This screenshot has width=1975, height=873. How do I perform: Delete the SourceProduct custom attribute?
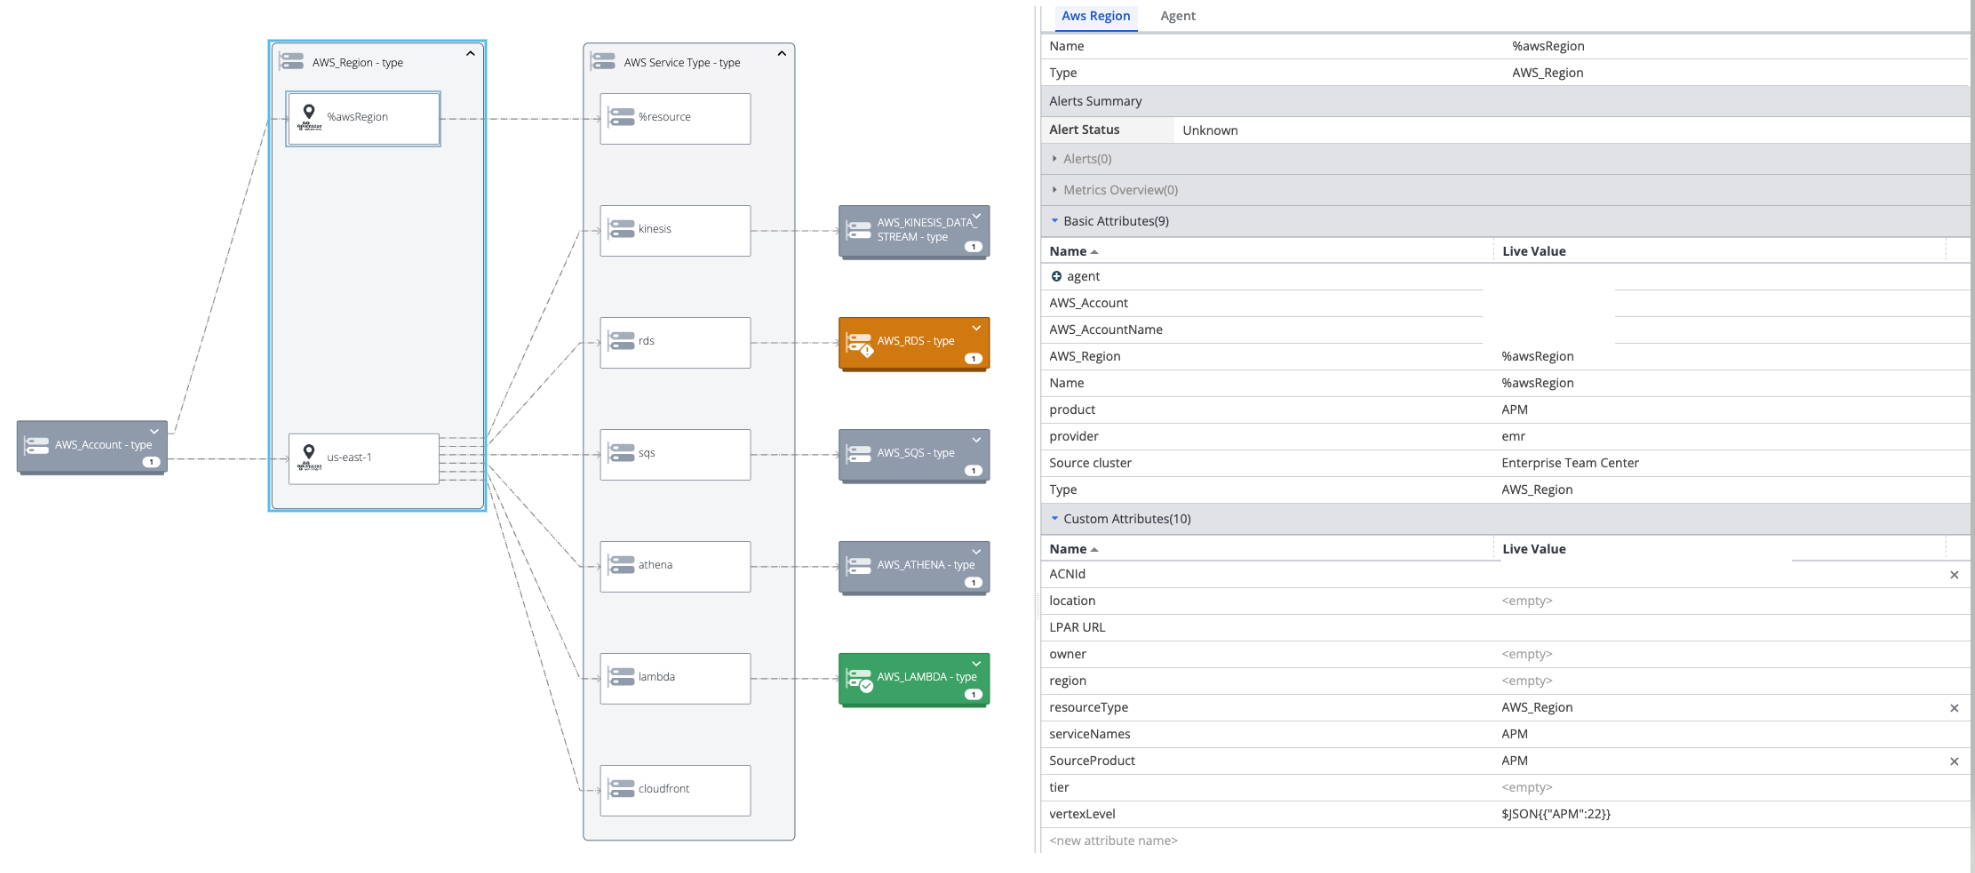(1954, 762)
